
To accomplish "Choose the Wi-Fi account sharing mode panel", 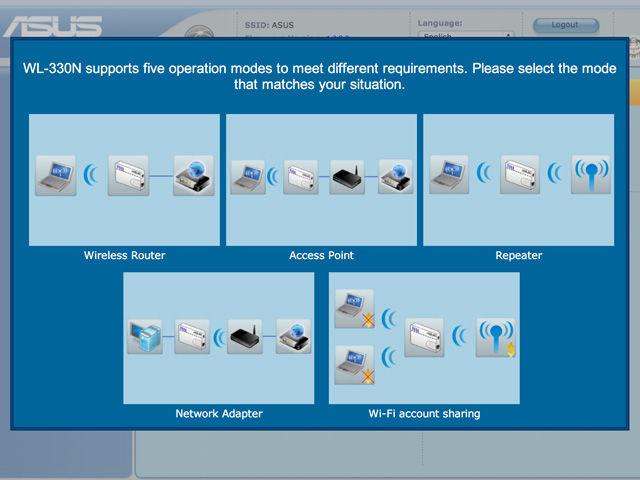I will (x=424, y=338).
